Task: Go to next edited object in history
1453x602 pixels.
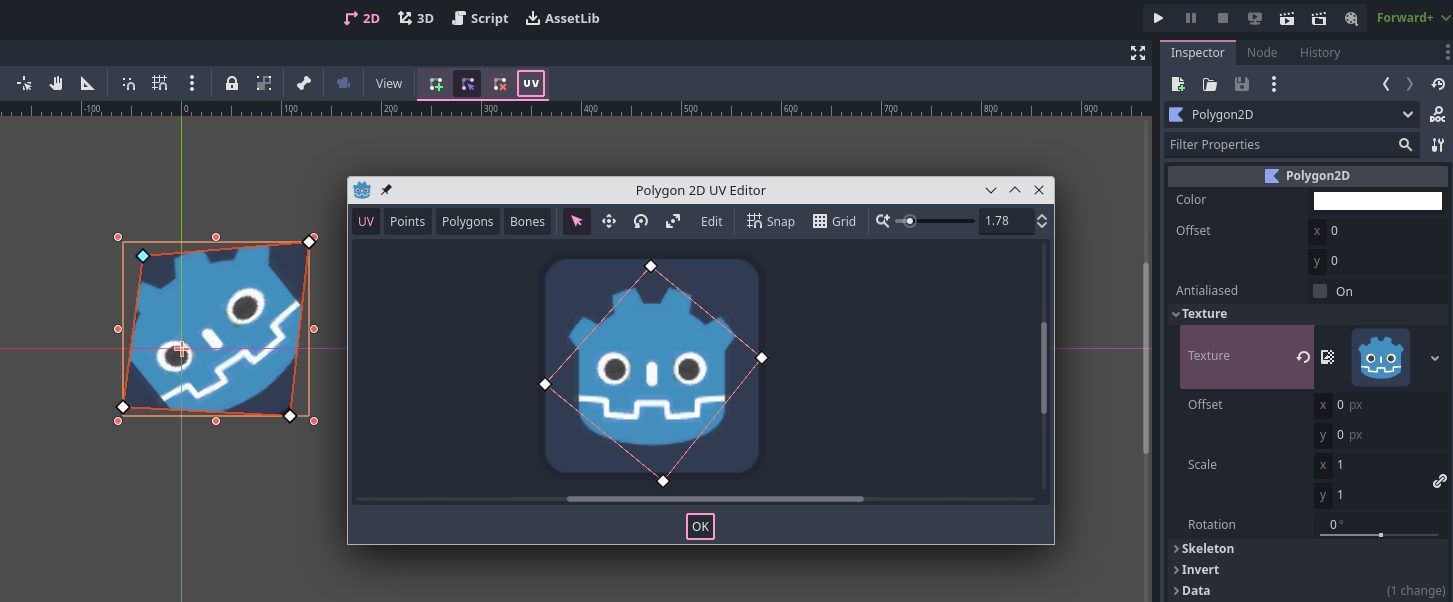Action: [1410, 84]
